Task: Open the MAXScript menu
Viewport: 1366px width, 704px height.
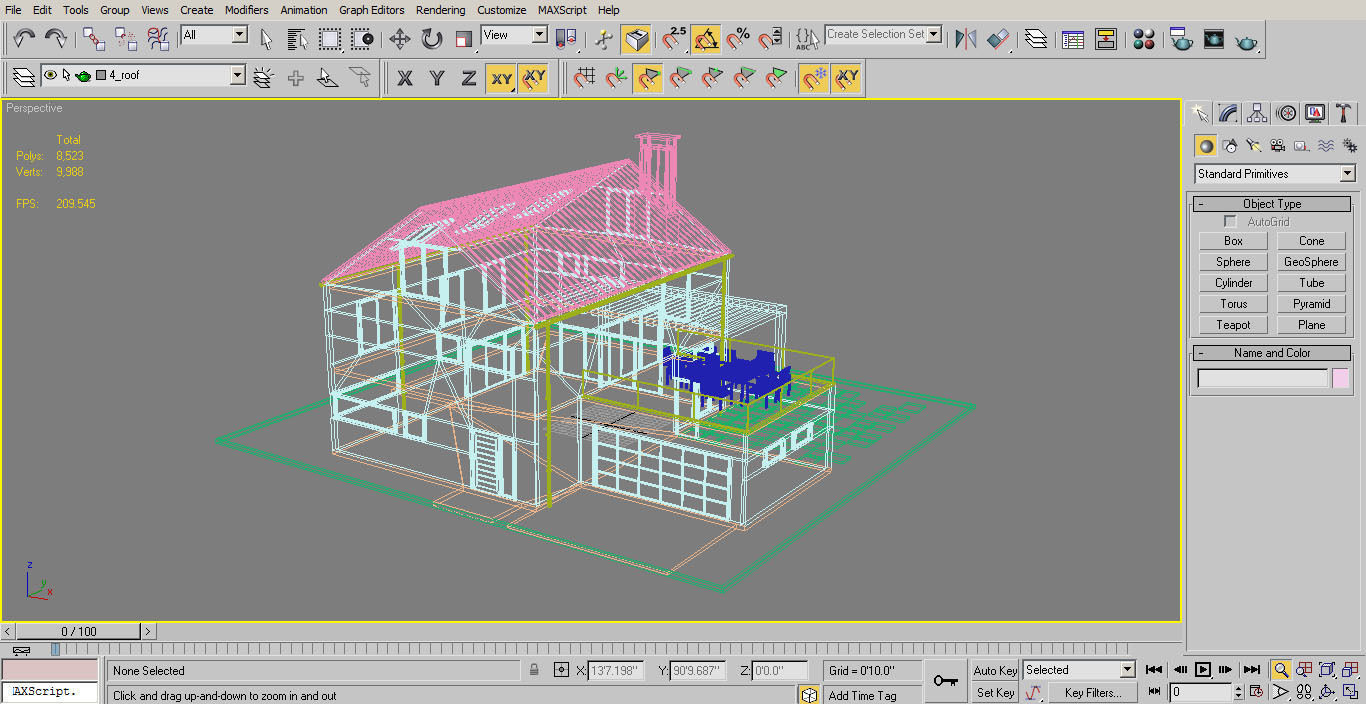Action: click(563, 10)
